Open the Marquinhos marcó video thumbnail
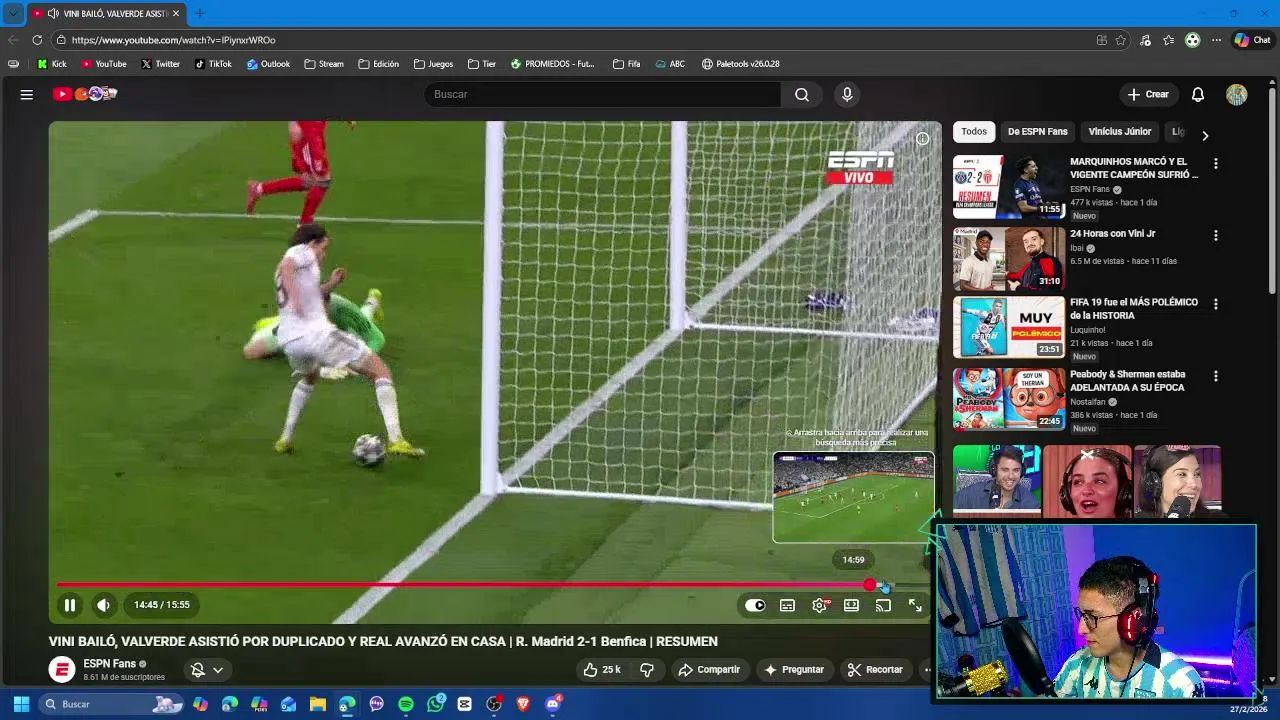This screenshot has width=1280, height=720. click(1009, 187)
